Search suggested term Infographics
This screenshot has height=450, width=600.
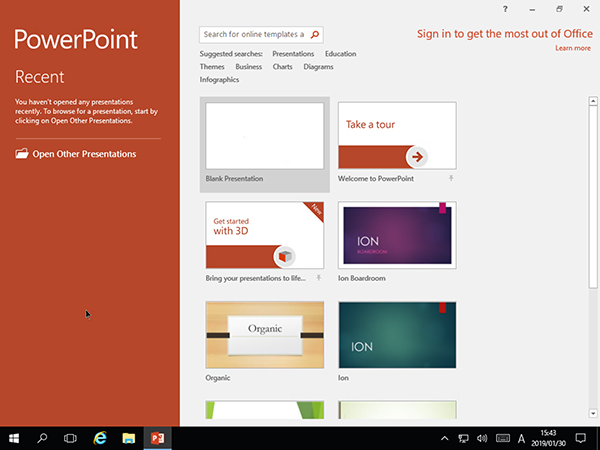click(219, 80)
